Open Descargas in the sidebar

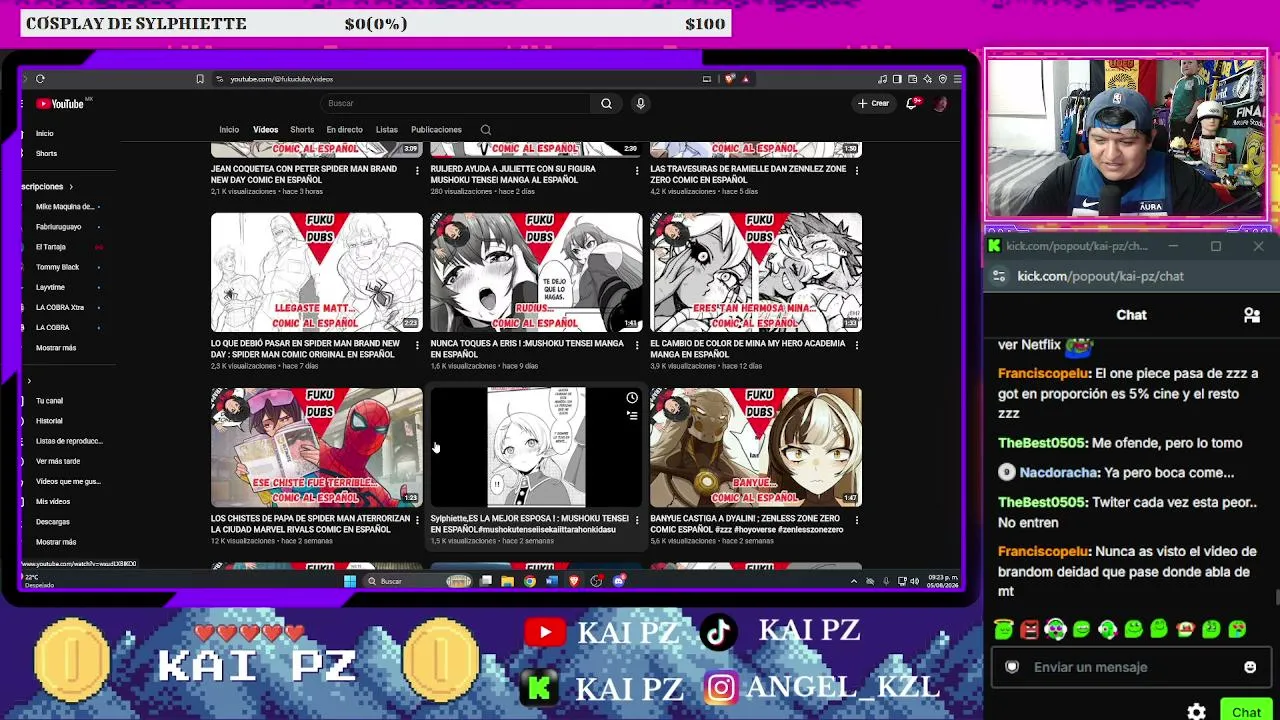[x=53, y=521]
